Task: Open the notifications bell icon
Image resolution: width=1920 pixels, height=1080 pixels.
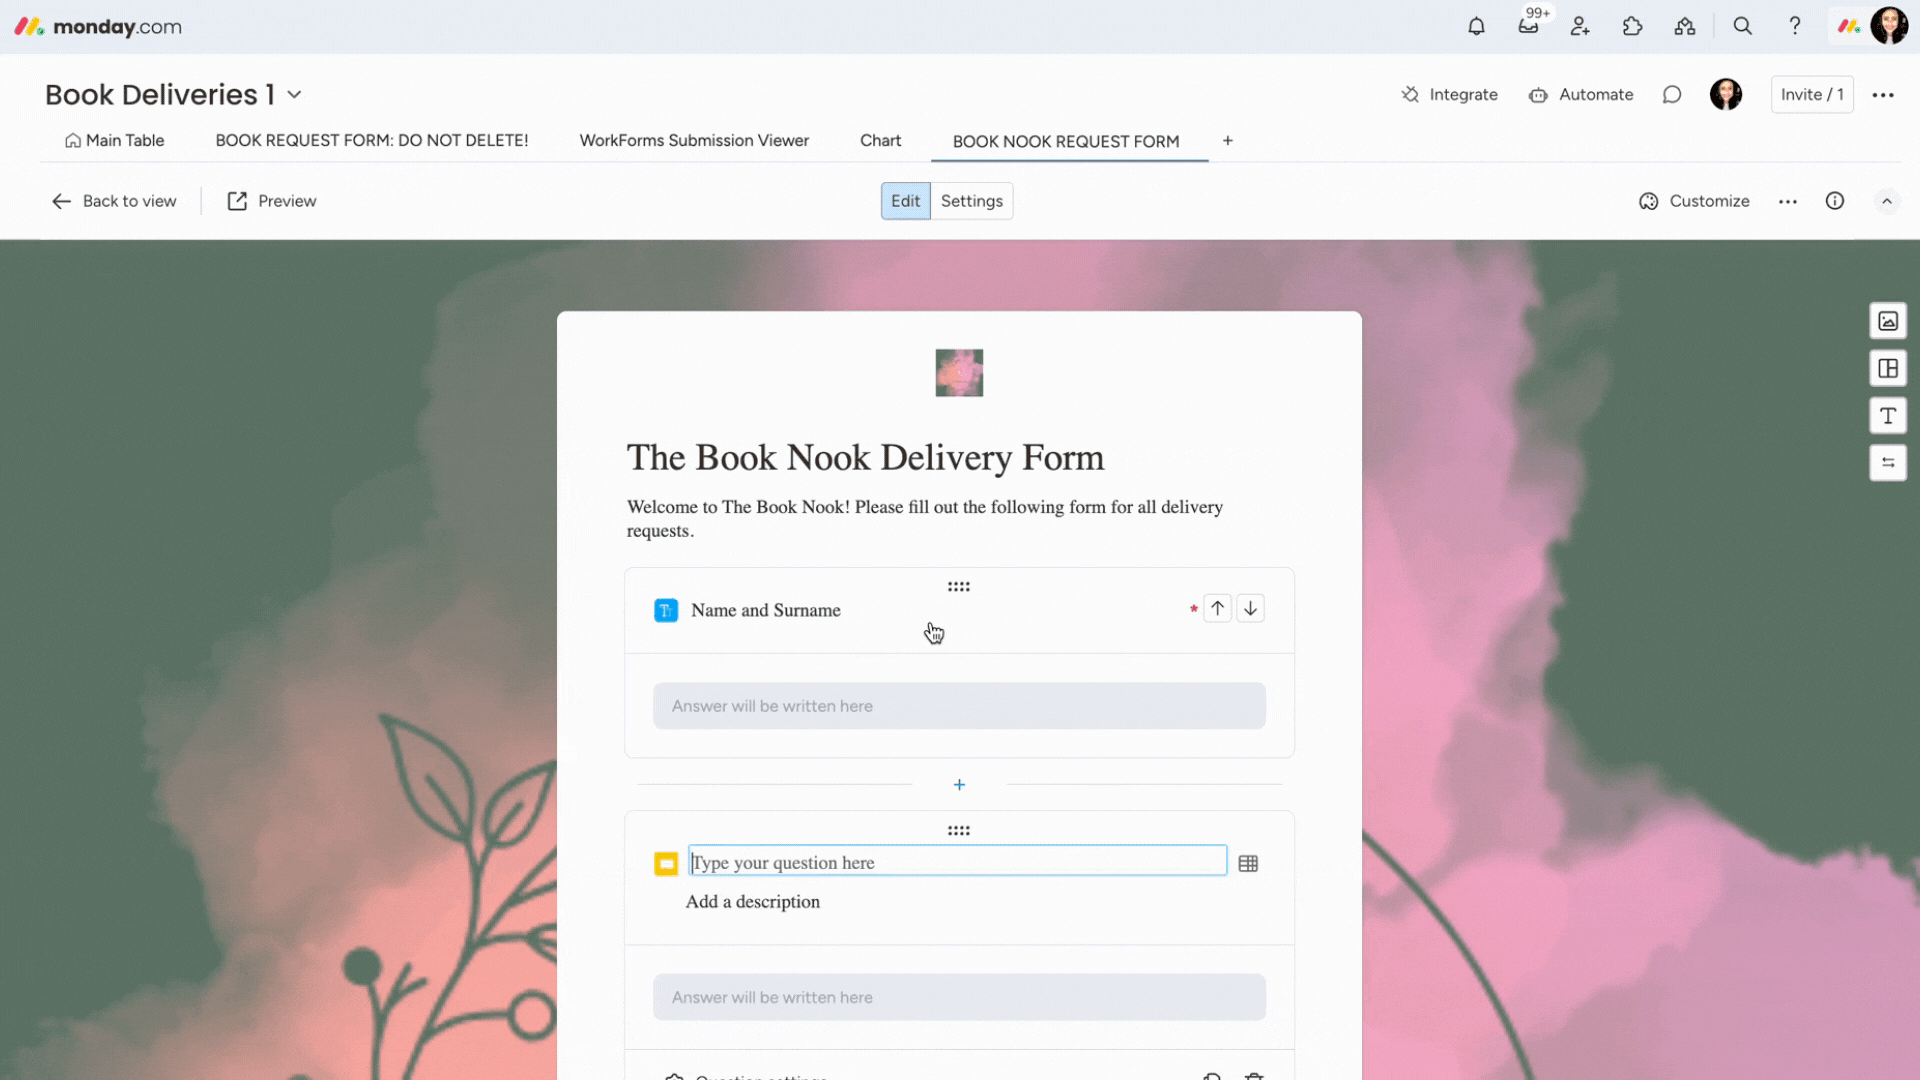Action: [1477, 26]
